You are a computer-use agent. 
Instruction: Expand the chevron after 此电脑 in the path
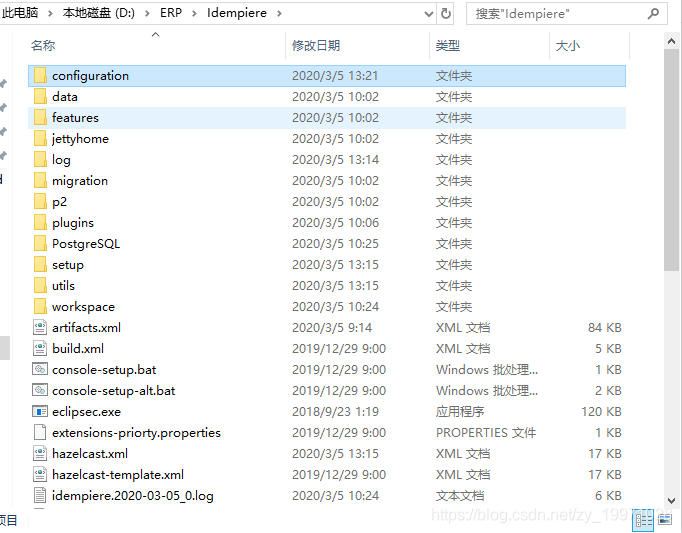(x=50, y=13)
